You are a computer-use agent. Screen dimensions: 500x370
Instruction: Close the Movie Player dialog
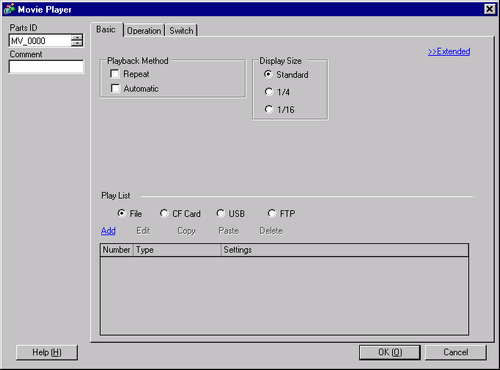[489, 9]
